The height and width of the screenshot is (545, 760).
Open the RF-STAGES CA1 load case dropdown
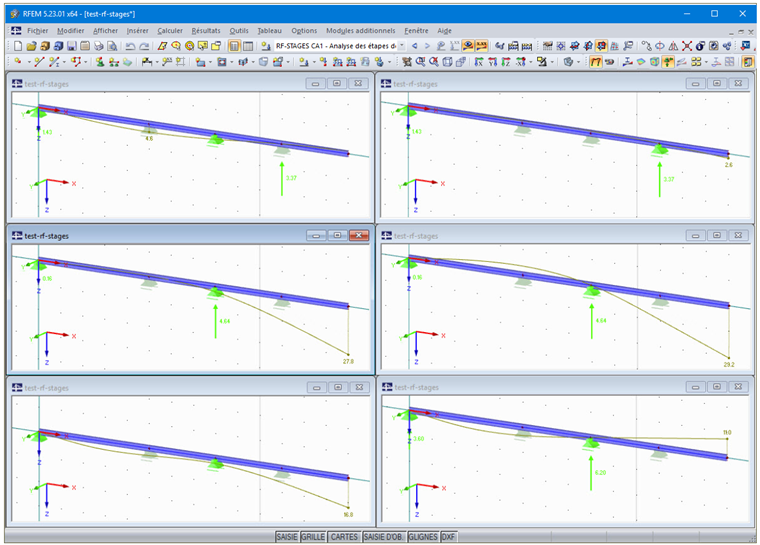click(402, 46)
